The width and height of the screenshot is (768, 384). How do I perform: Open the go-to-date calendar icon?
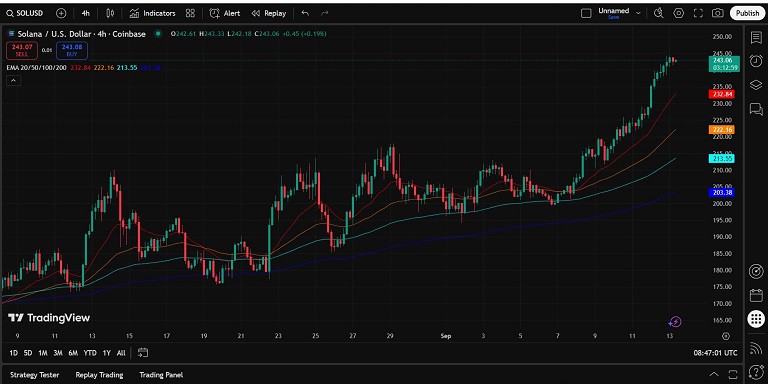143,352
